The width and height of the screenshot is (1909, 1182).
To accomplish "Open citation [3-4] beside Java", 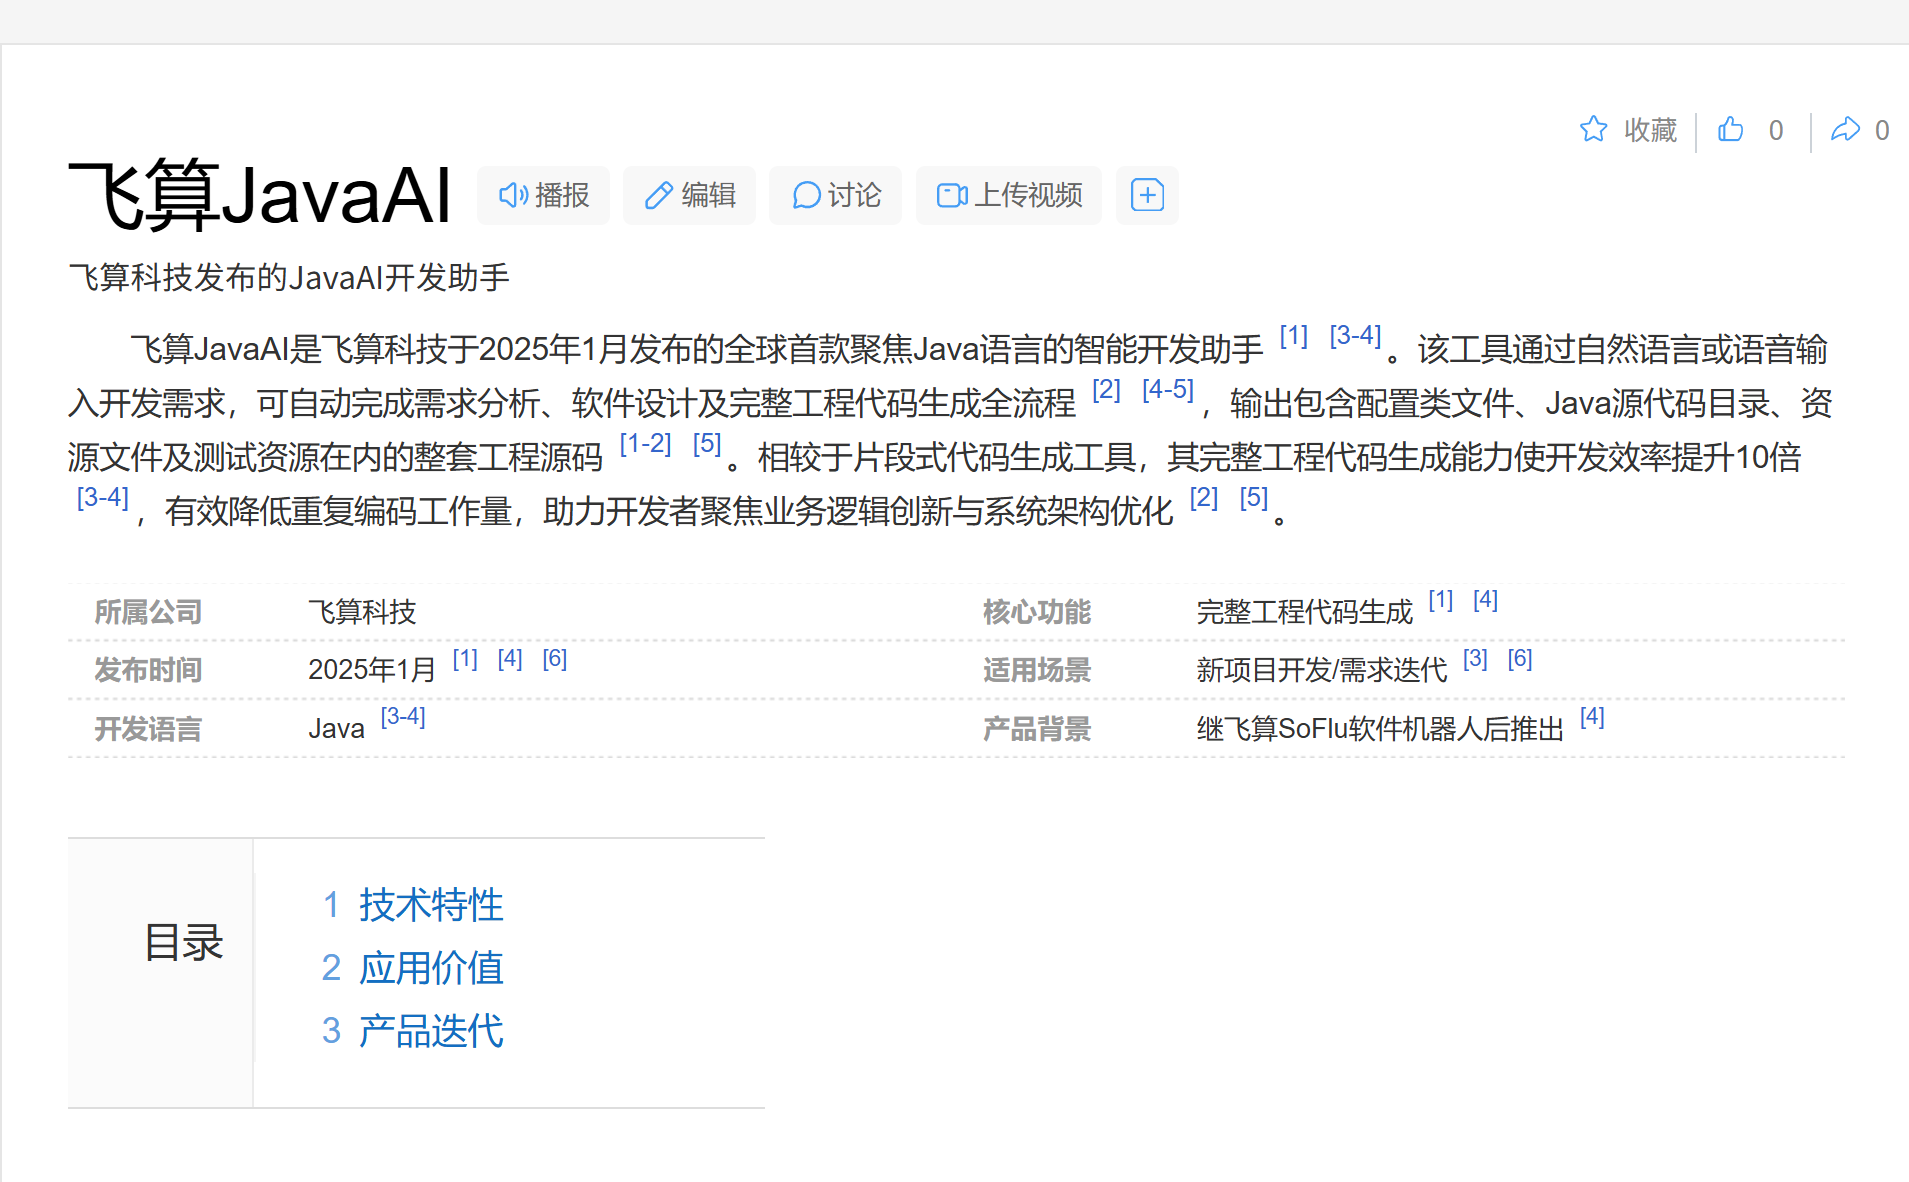I will 403,717.
